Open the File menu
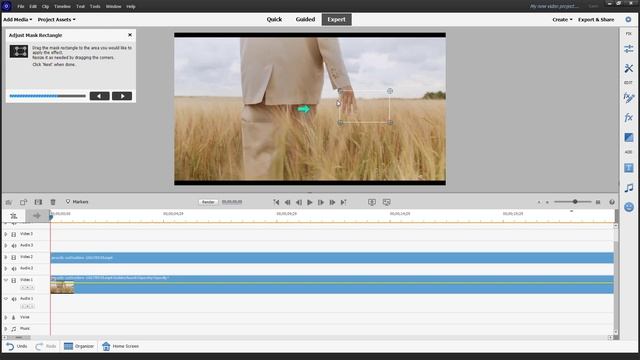 coord(20,7)
